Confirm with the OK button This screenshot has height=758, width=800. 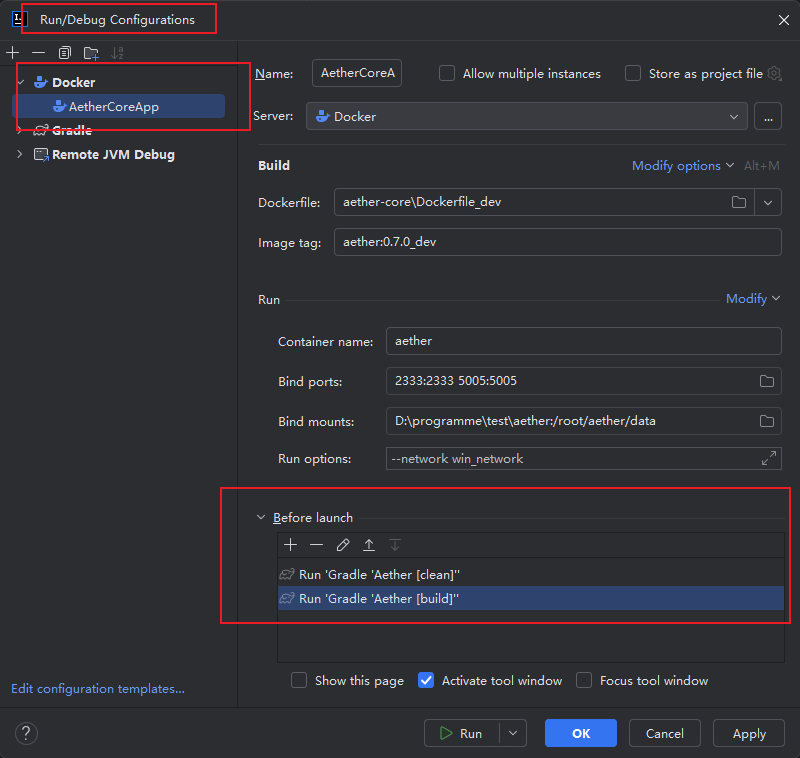tap(581, 734)
